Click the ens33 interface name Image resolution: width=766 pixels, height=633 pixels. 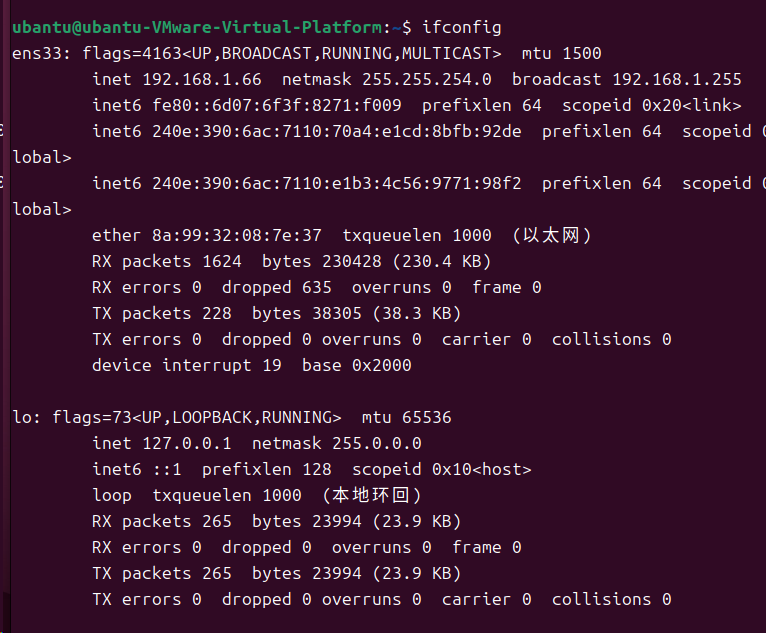coord(37,53)
